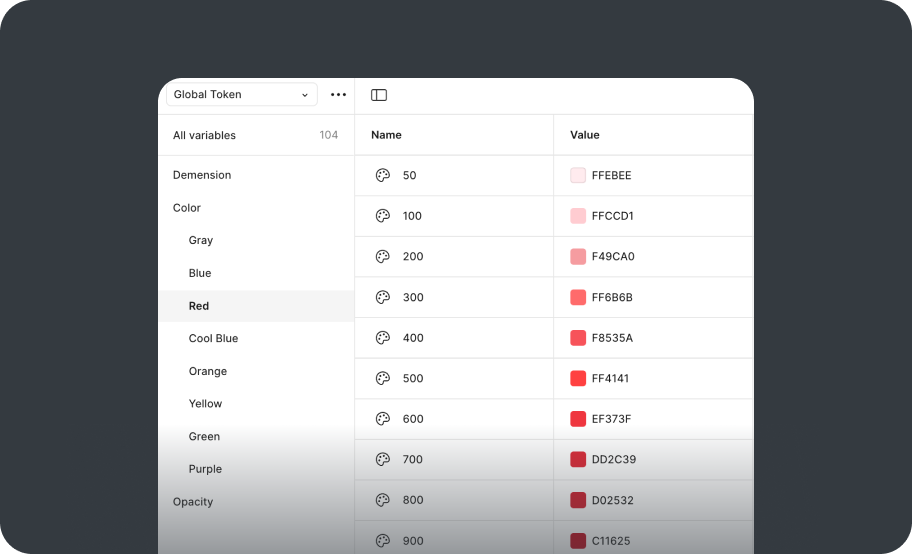Click the variable name 700
This screenshot has width=912, height=554.
click(412, 459)
